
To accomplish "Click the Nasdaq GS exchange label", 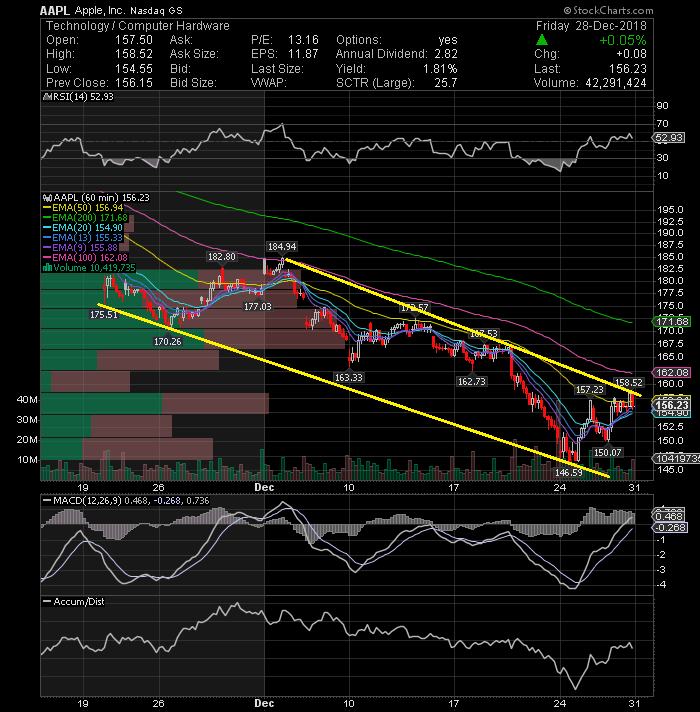I will tap(156, 10).
